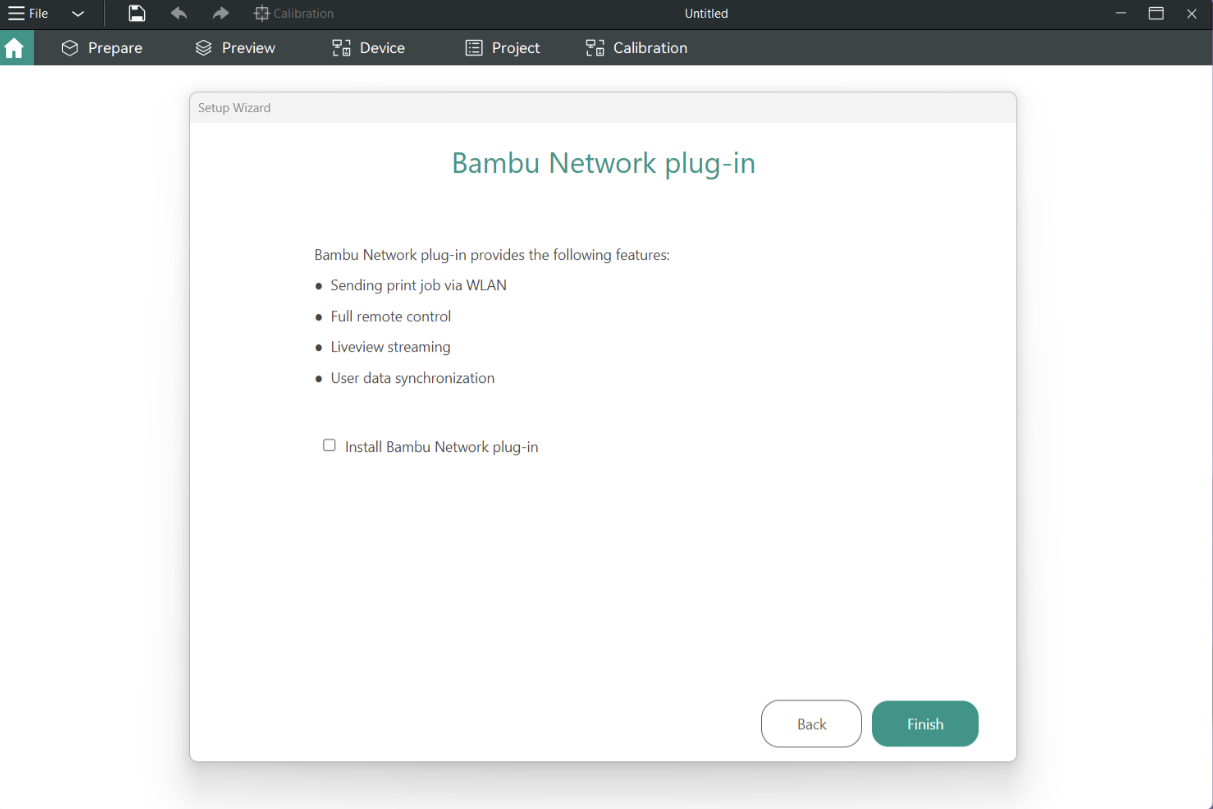Maximize the application window
1213x809 pixels.
click(x=1156, y=13)
